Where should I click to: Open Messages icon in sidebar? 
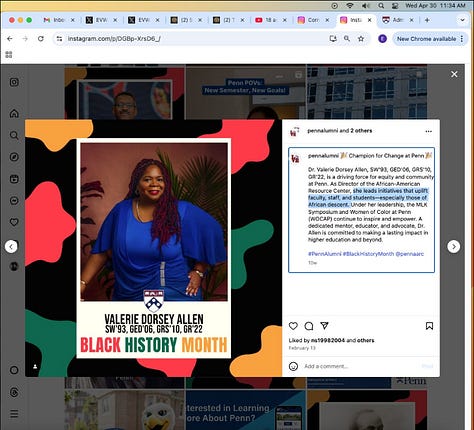(x=14, y=201)
